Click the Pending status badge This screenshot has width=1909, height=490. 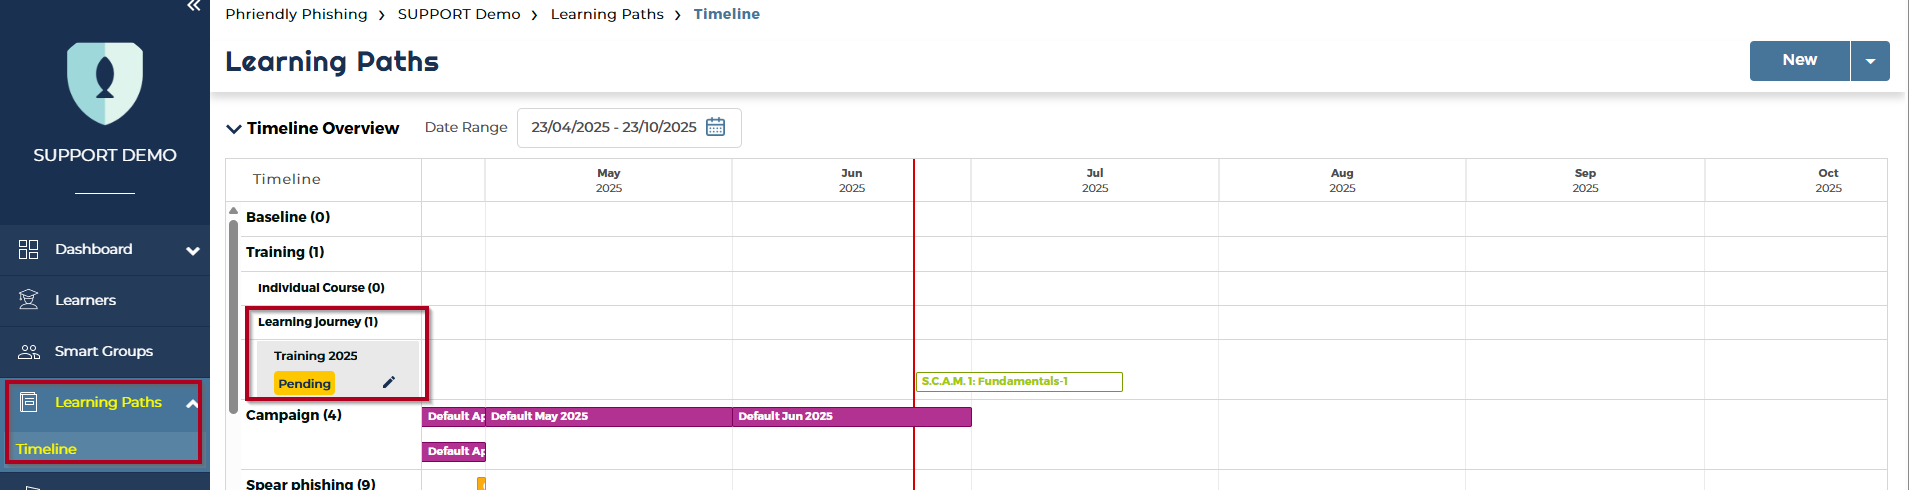click(304, 383)
